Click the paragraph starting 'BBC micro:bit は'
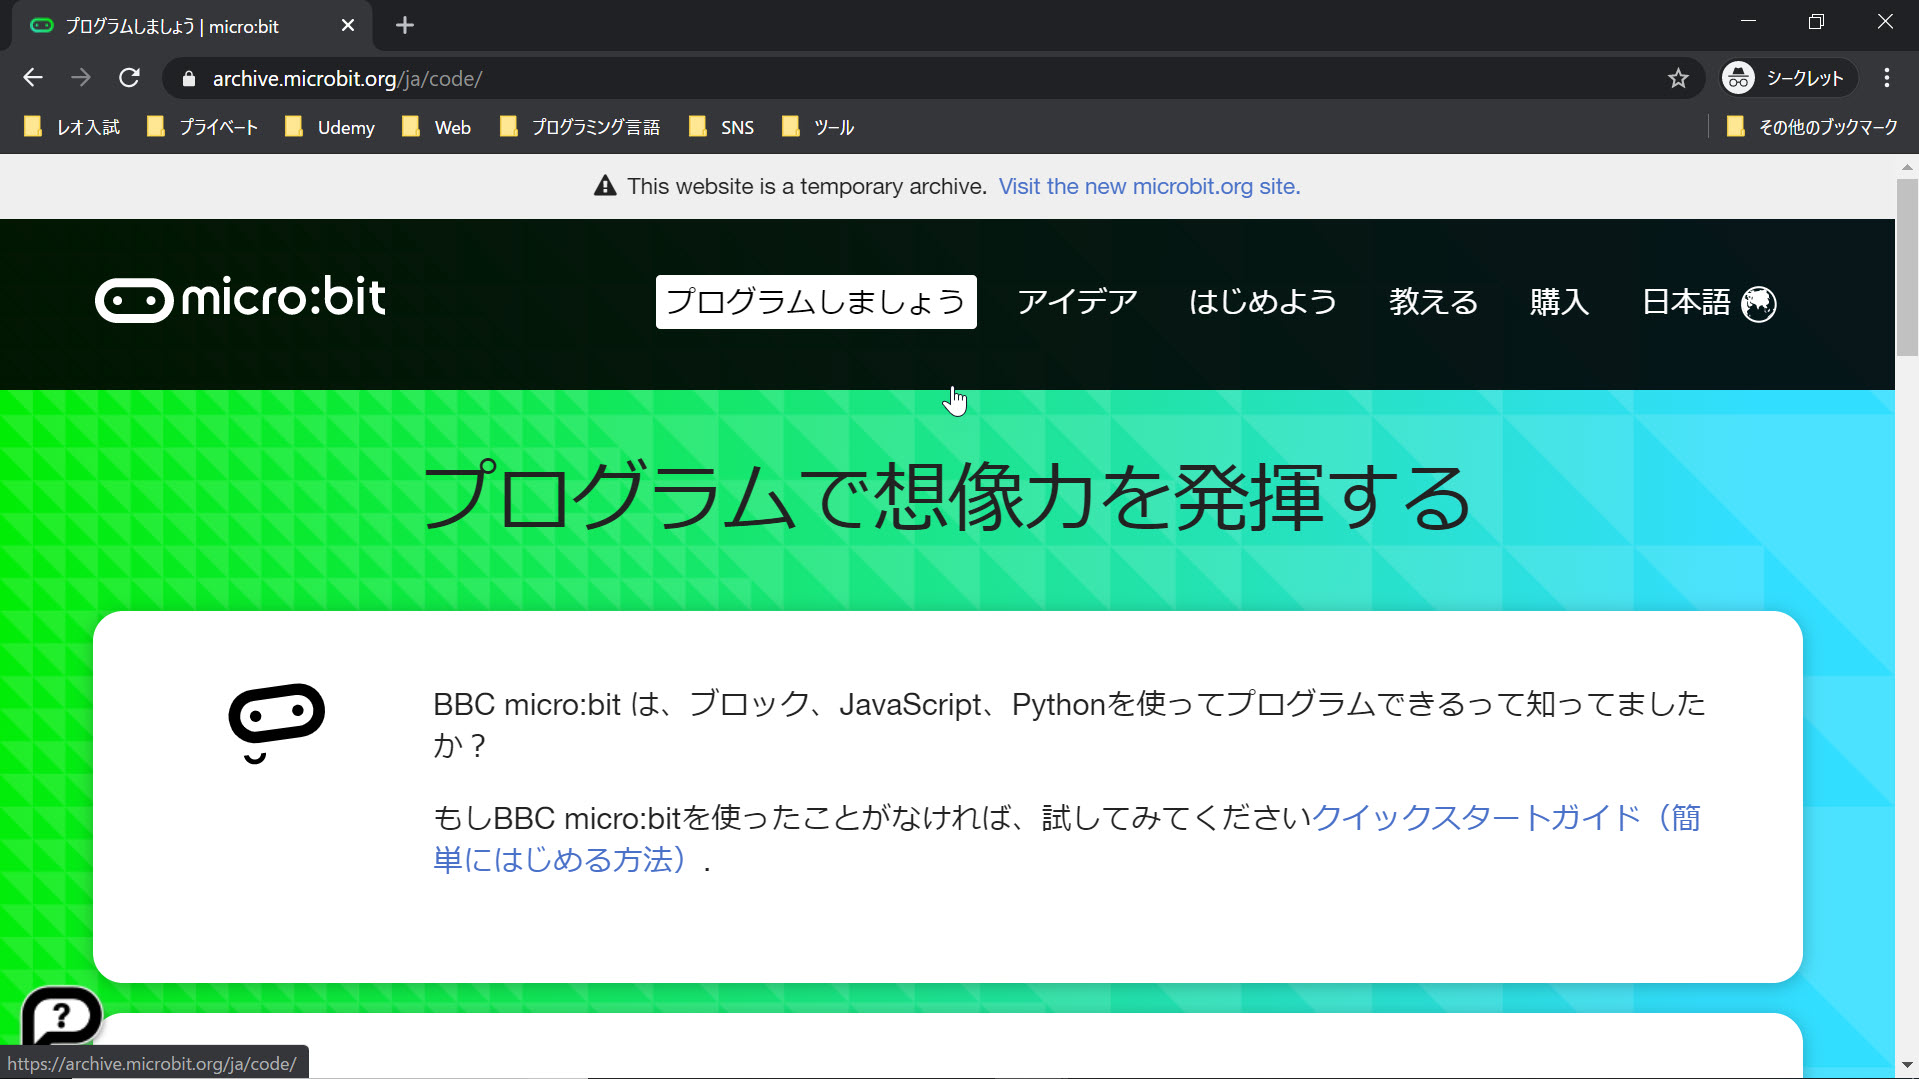The image size is (1919, 1079). pos(1069,725)
